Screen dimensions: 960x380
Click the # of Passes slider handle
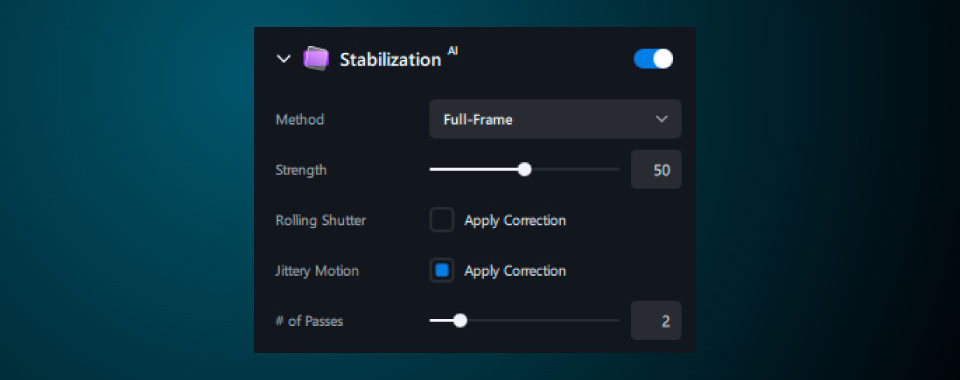(460, 321)
